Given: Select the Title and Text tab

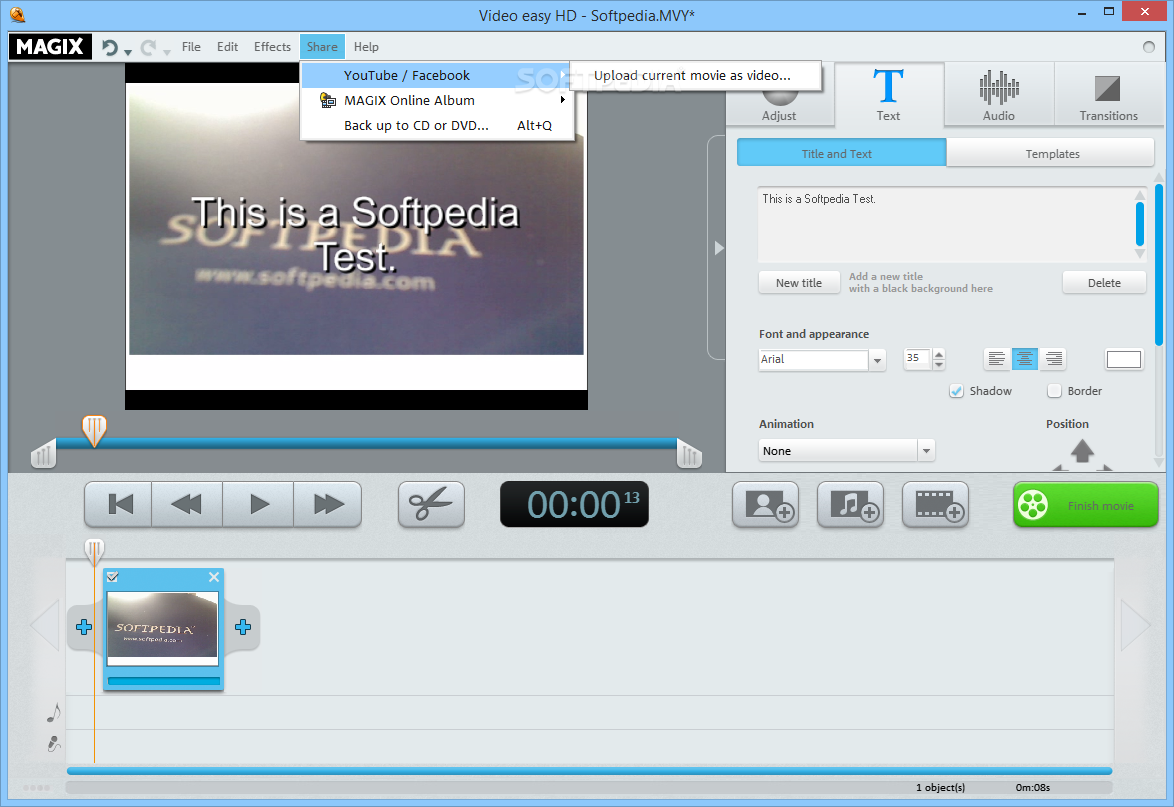Looking at the screenshot, I should pos(842,153).
